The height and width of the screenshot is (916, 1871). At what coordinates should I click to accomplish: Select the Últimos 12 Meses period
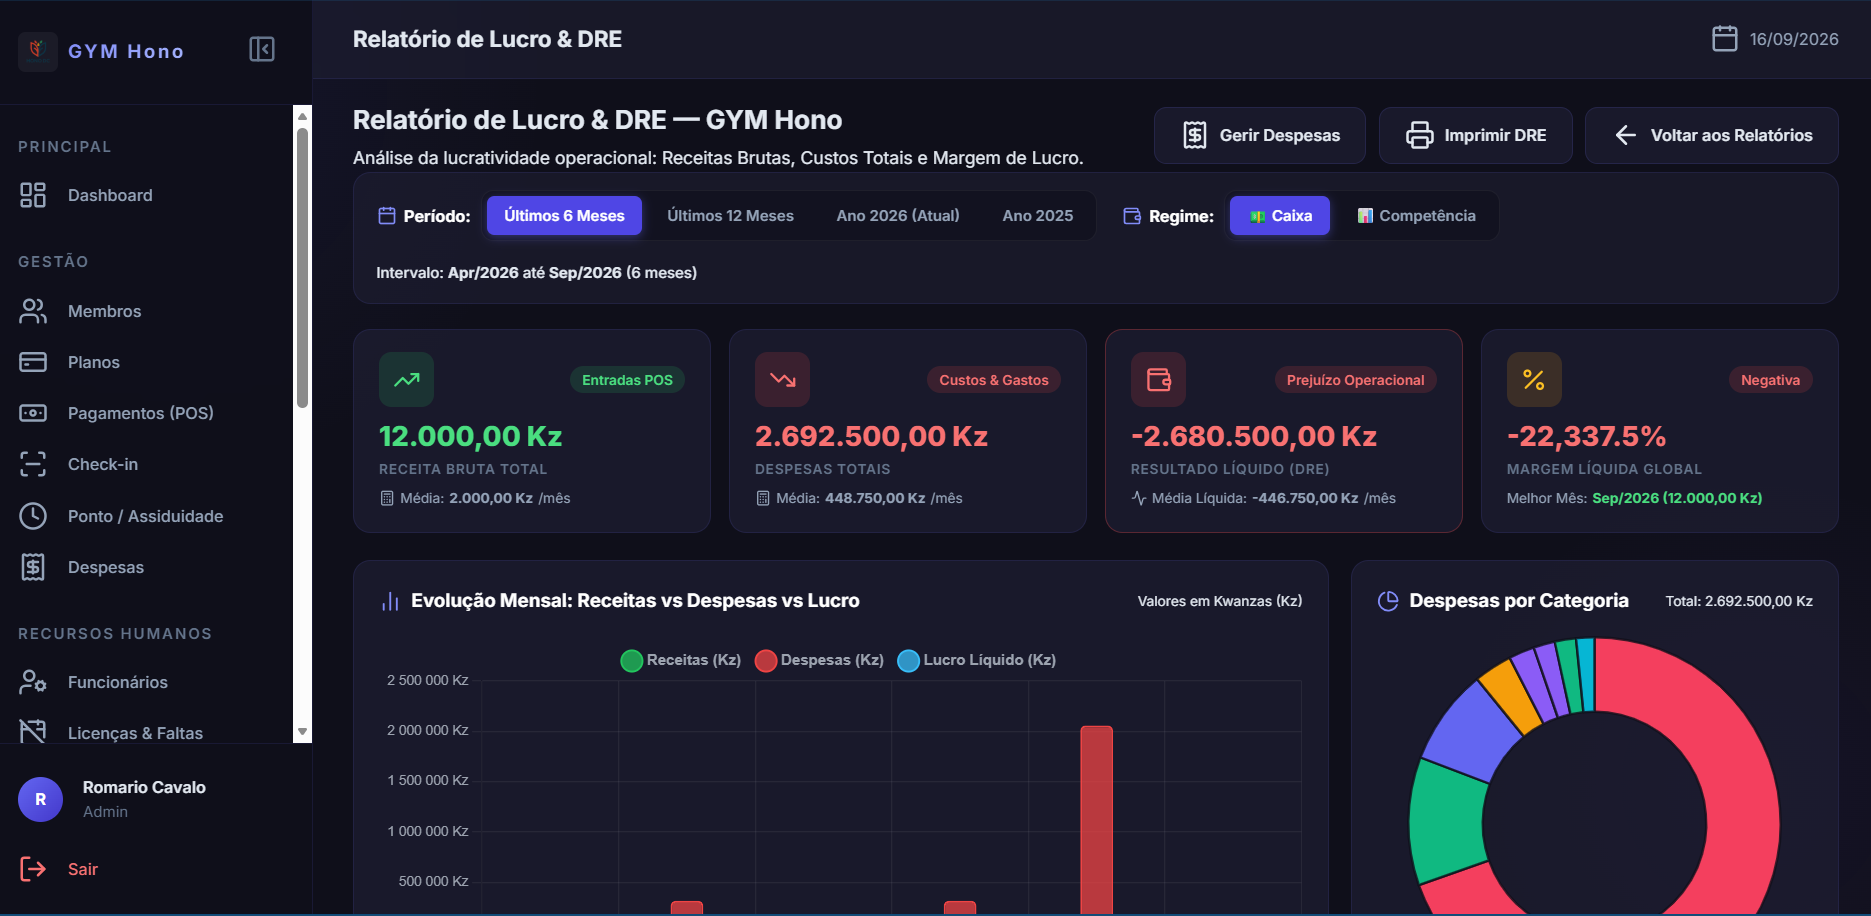[x=730, y=216]
